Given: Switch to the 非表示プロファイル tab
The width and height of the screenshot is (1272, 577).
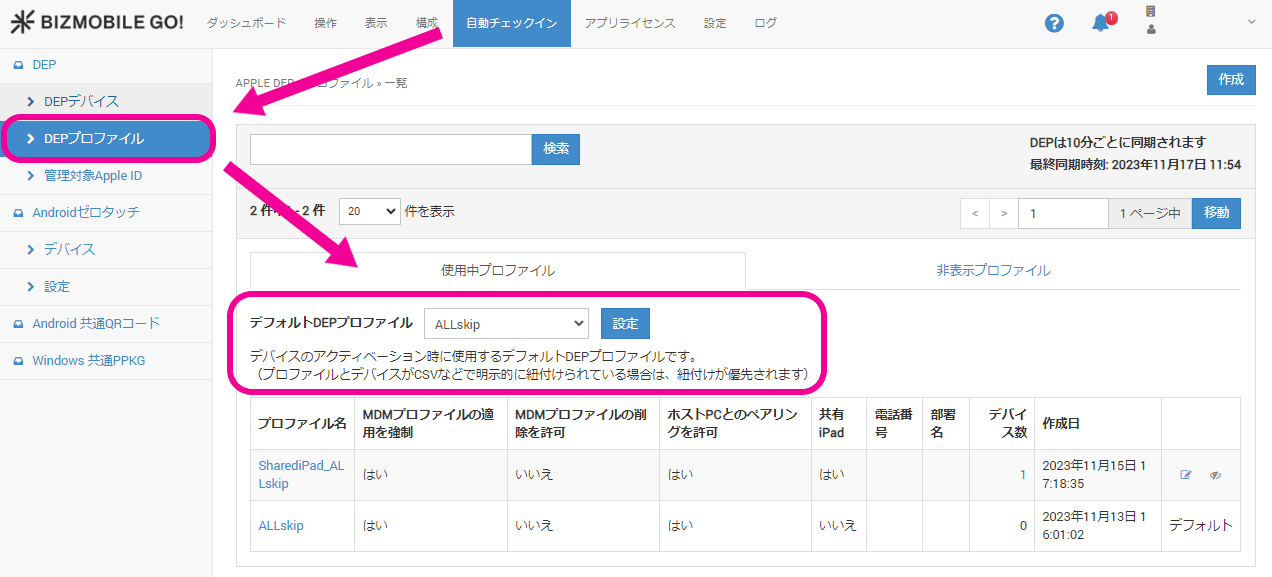Looking at the screenshot, I should coord(992,270).
